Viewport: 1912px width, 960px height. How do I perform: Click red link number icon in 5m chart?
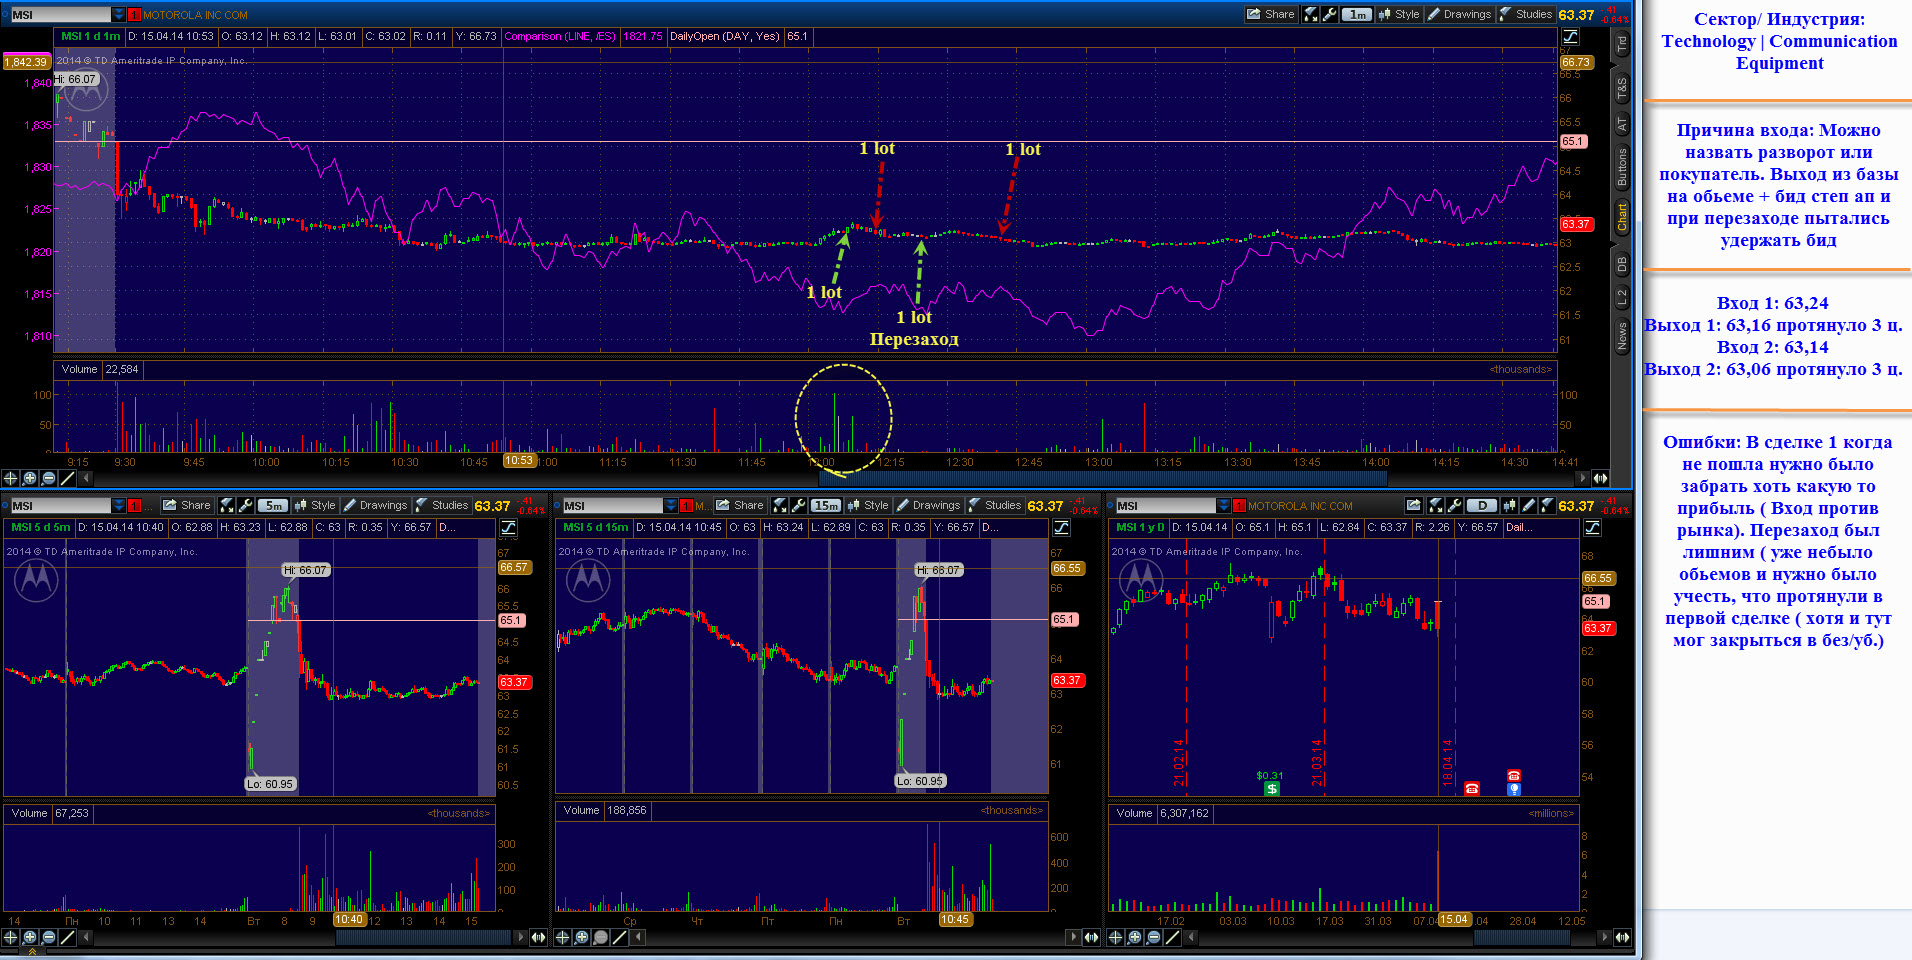[134, 506]
